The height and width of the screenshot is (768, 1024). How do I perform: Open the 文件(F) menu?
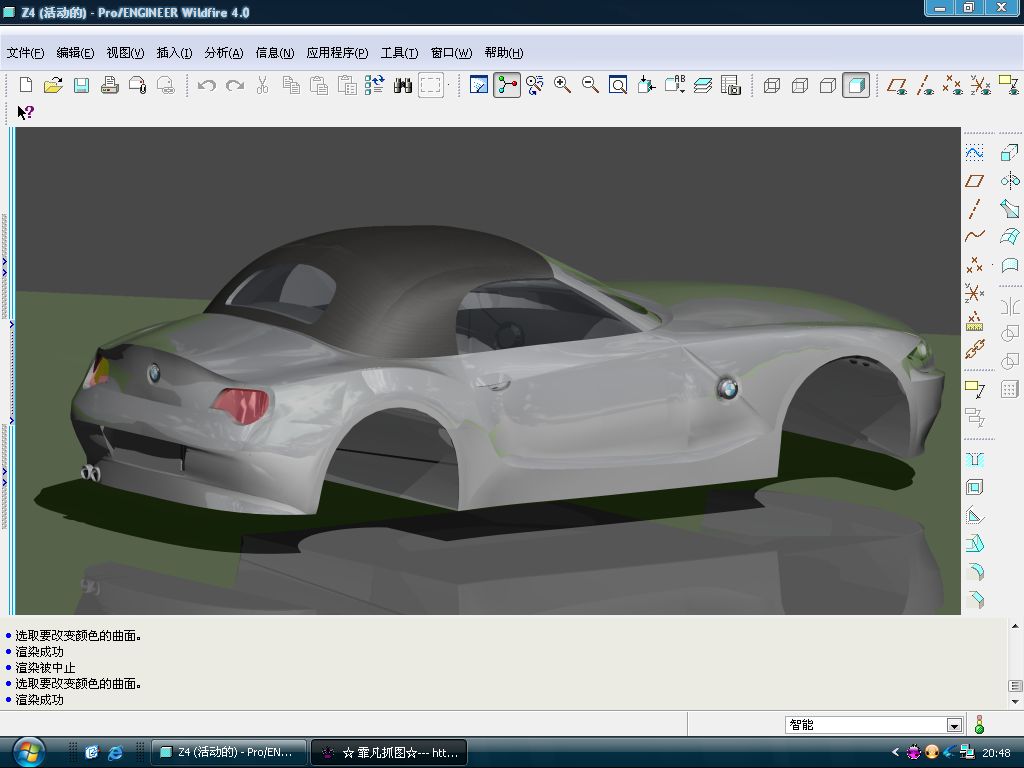(26, 53)
